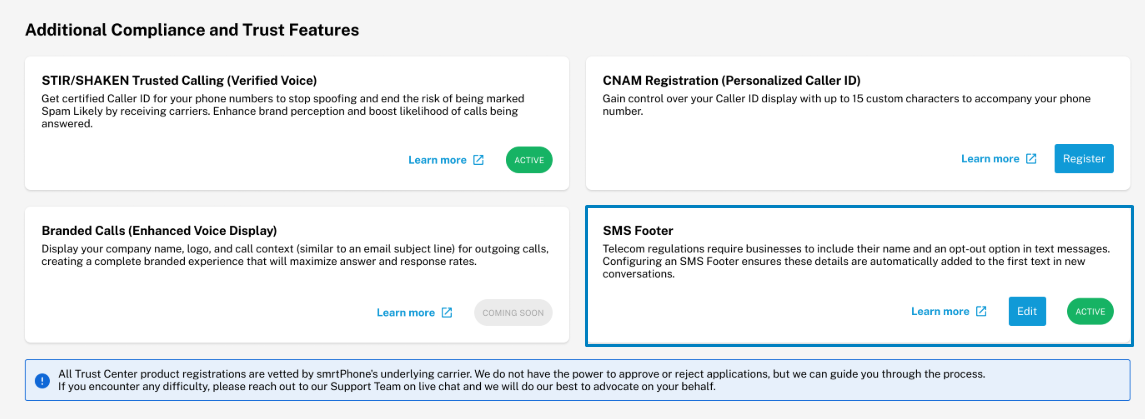This screenshot has height=419, width=1145.
Task: Click external link icon in SMS Footer card
Action: (981, 312)
